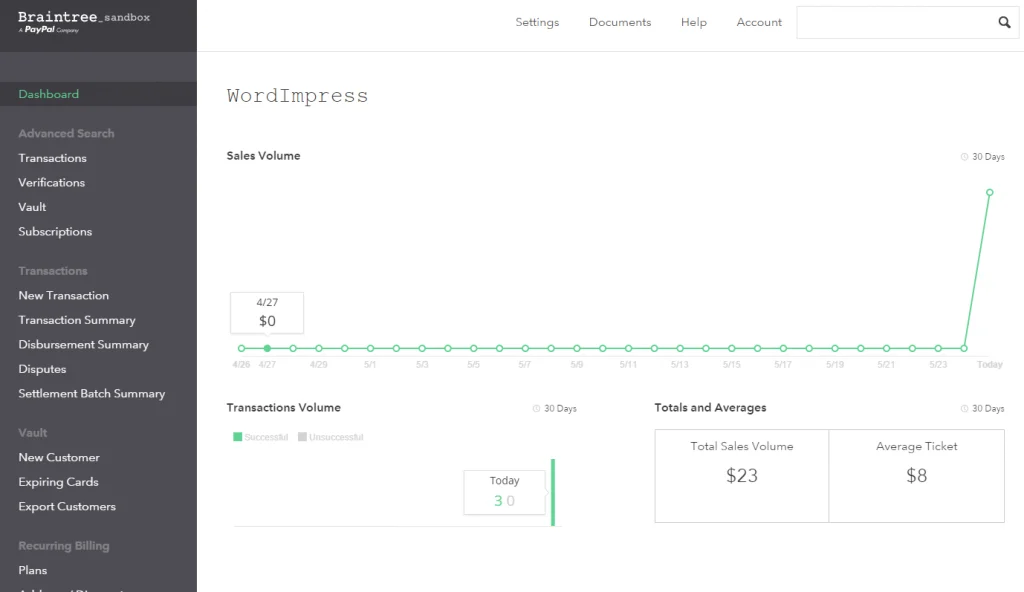Screen dimensions: 1024x592
Task: Toggle the Unsuccessful transactions legend
Action: pyautogui.click(x=330, y=436)
